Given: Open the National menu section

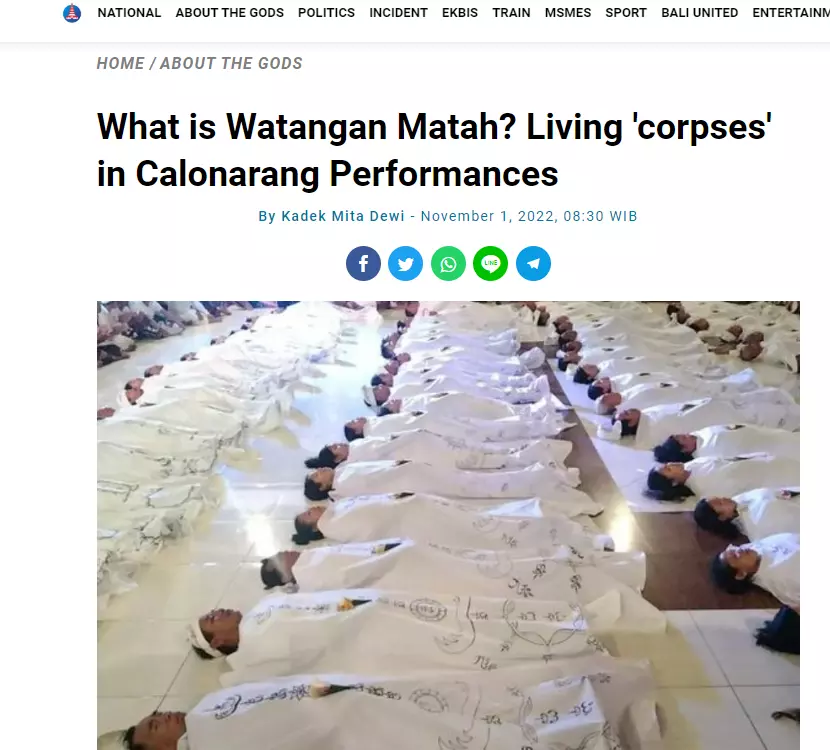Looking at the screenshot, I should coord(129,13).
